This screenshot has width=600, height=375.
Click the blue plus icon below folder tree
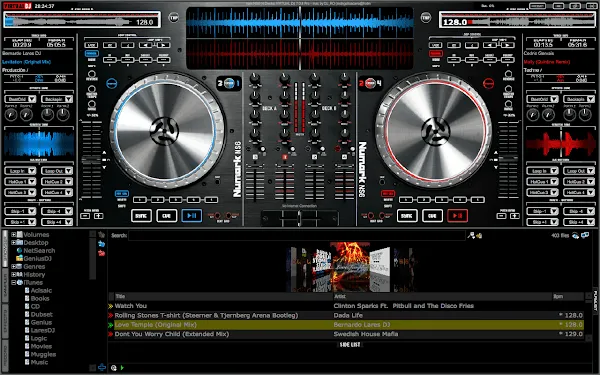click(102, 367)
